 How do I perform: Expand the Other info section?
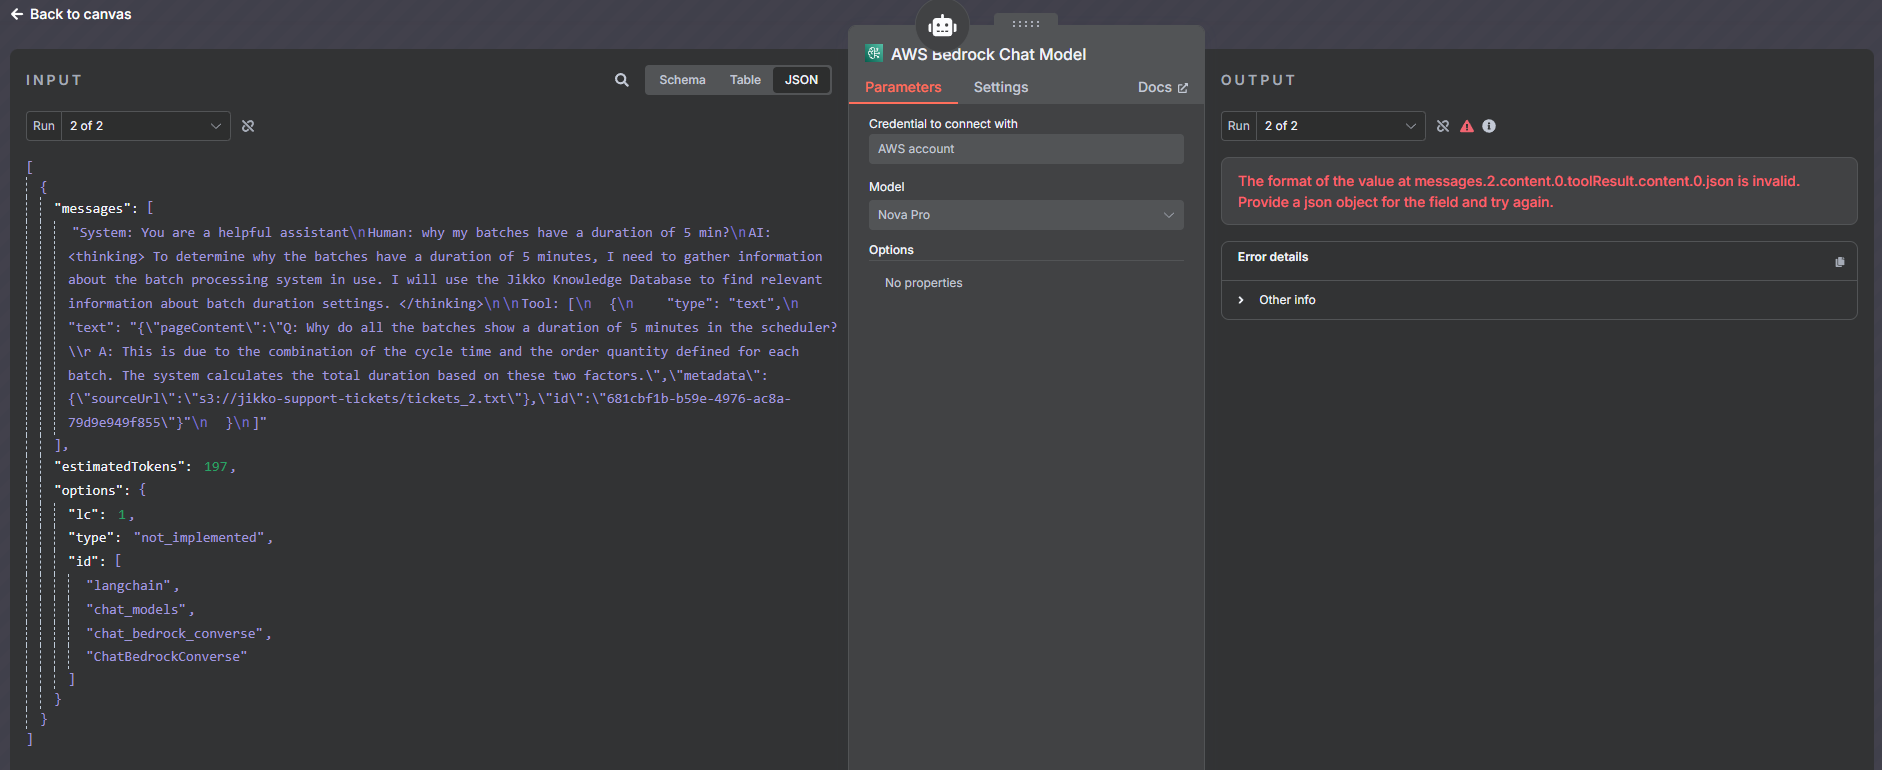(x=1277, y=300)
